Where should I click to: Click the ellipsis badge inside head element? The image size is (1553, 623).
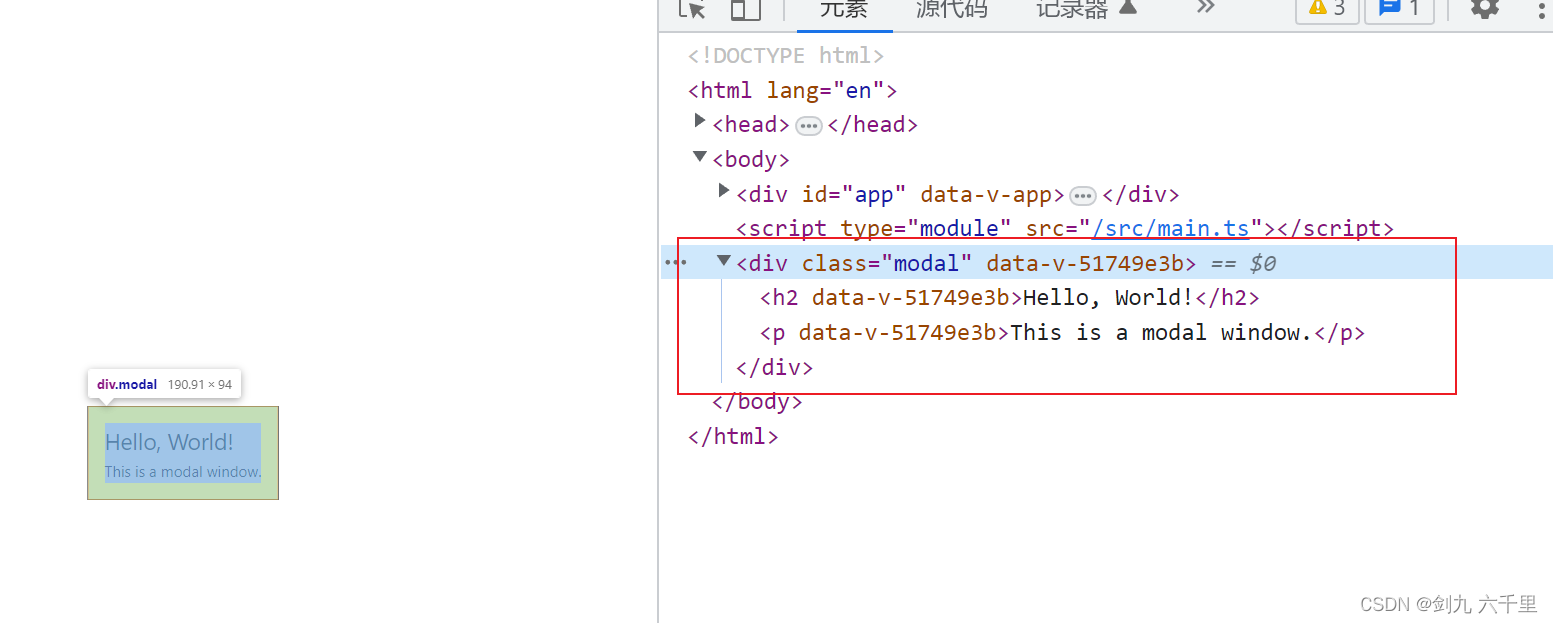(x=809, y=126)
